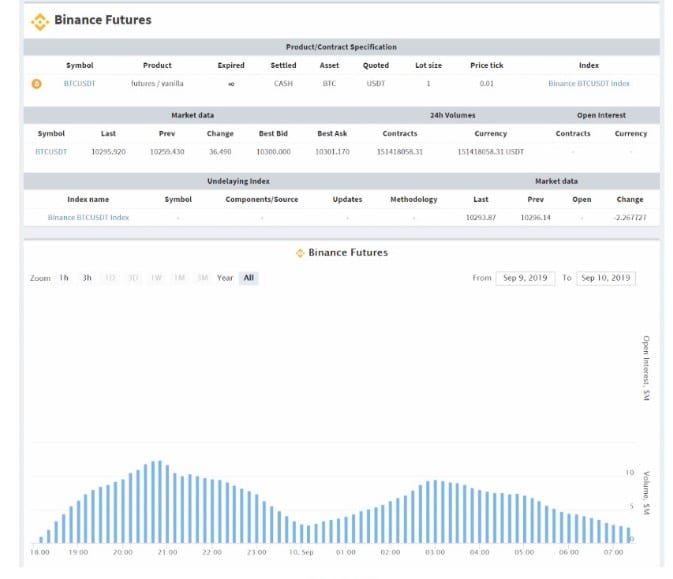The width and height of the screenshot is (673, 579).
Task: Set chart zoom to 1M
Action: [179, 278]
